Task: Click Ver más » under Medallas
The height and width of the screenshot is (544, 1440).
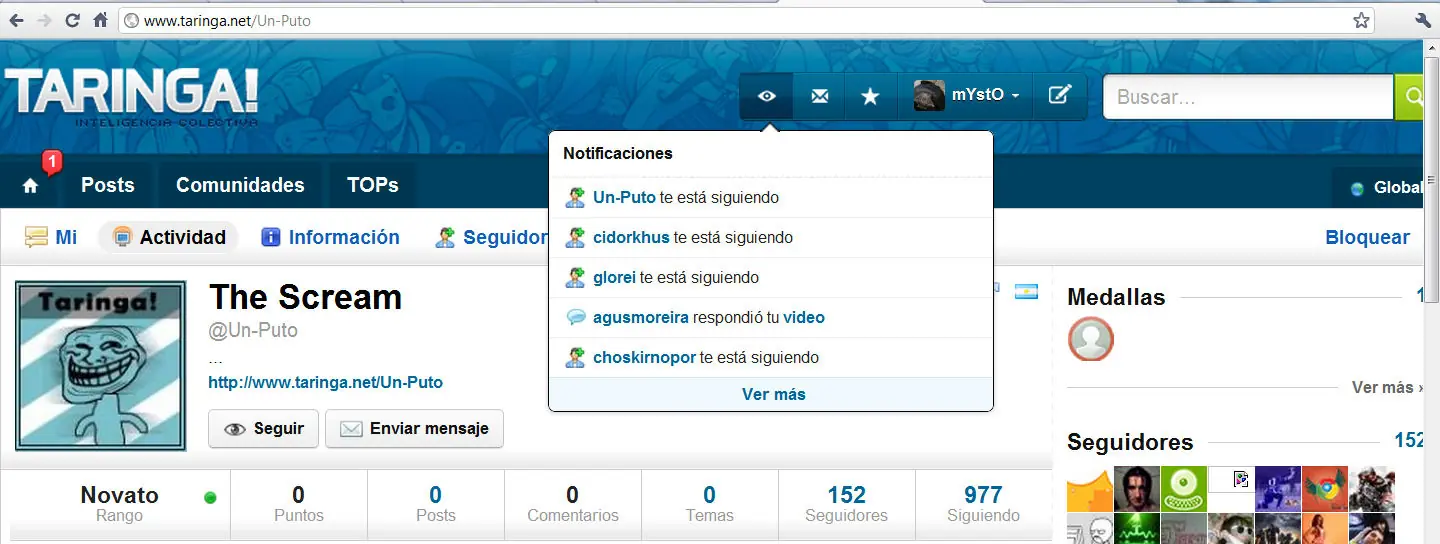Action: 1388,387
